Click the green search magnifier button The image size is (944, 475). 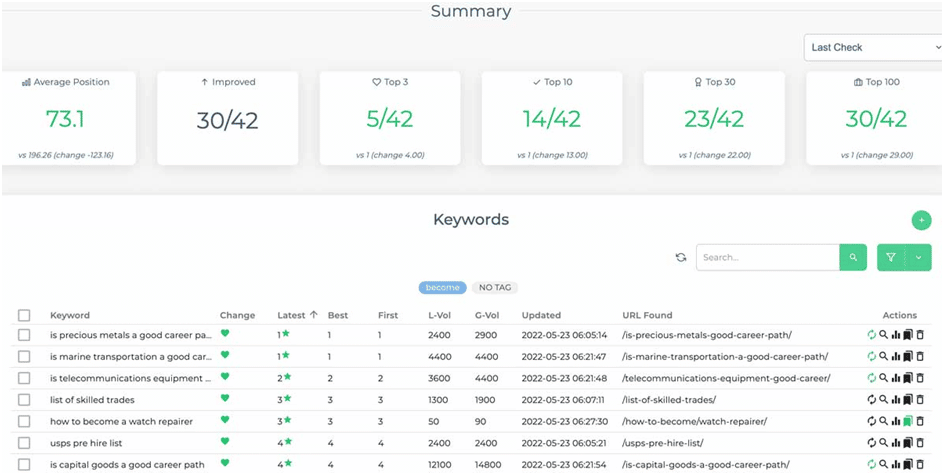(x=853, y=257)
